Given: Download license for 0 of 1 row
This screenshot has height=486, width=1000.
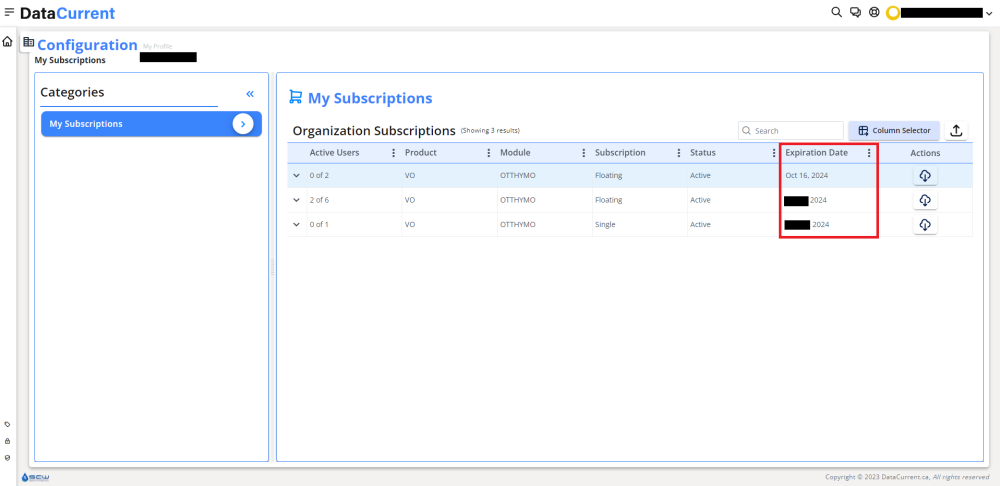Looking at the screenshot, I should (x=925, y=225).
